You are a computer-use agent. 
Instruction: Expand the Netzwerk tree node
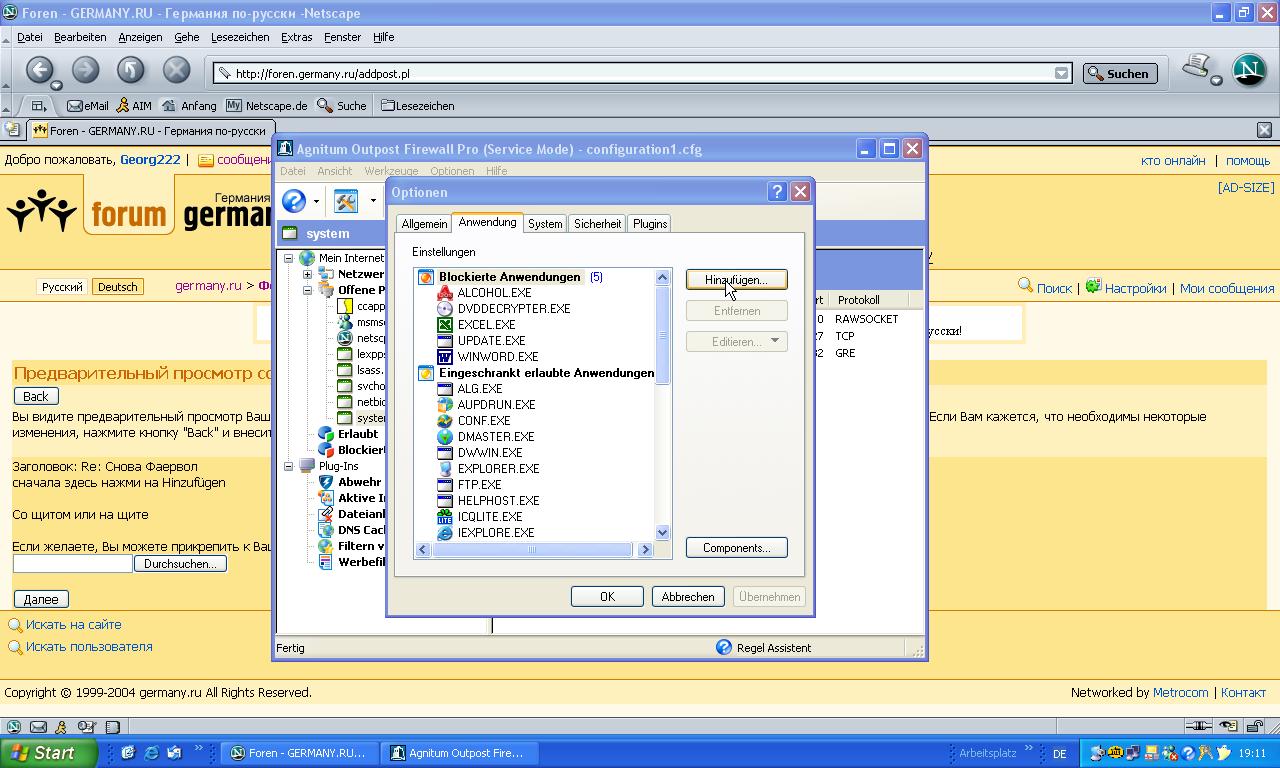pos(308,274)
